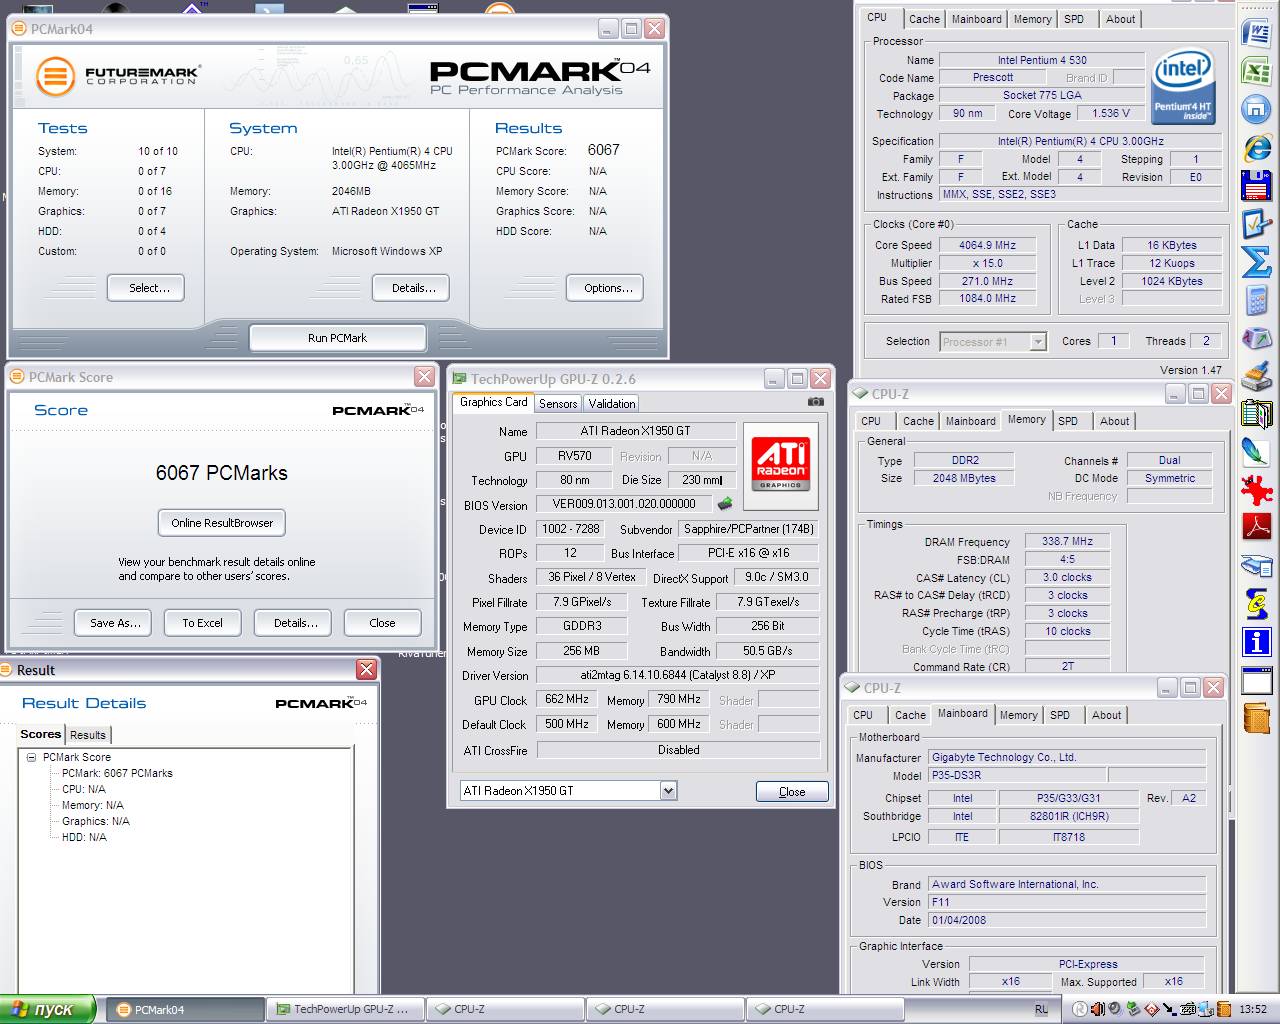Open the Cache tab in the top CPU-Z window
The height and width of the screenshot is (1024, 1280).
coord(924,19)
